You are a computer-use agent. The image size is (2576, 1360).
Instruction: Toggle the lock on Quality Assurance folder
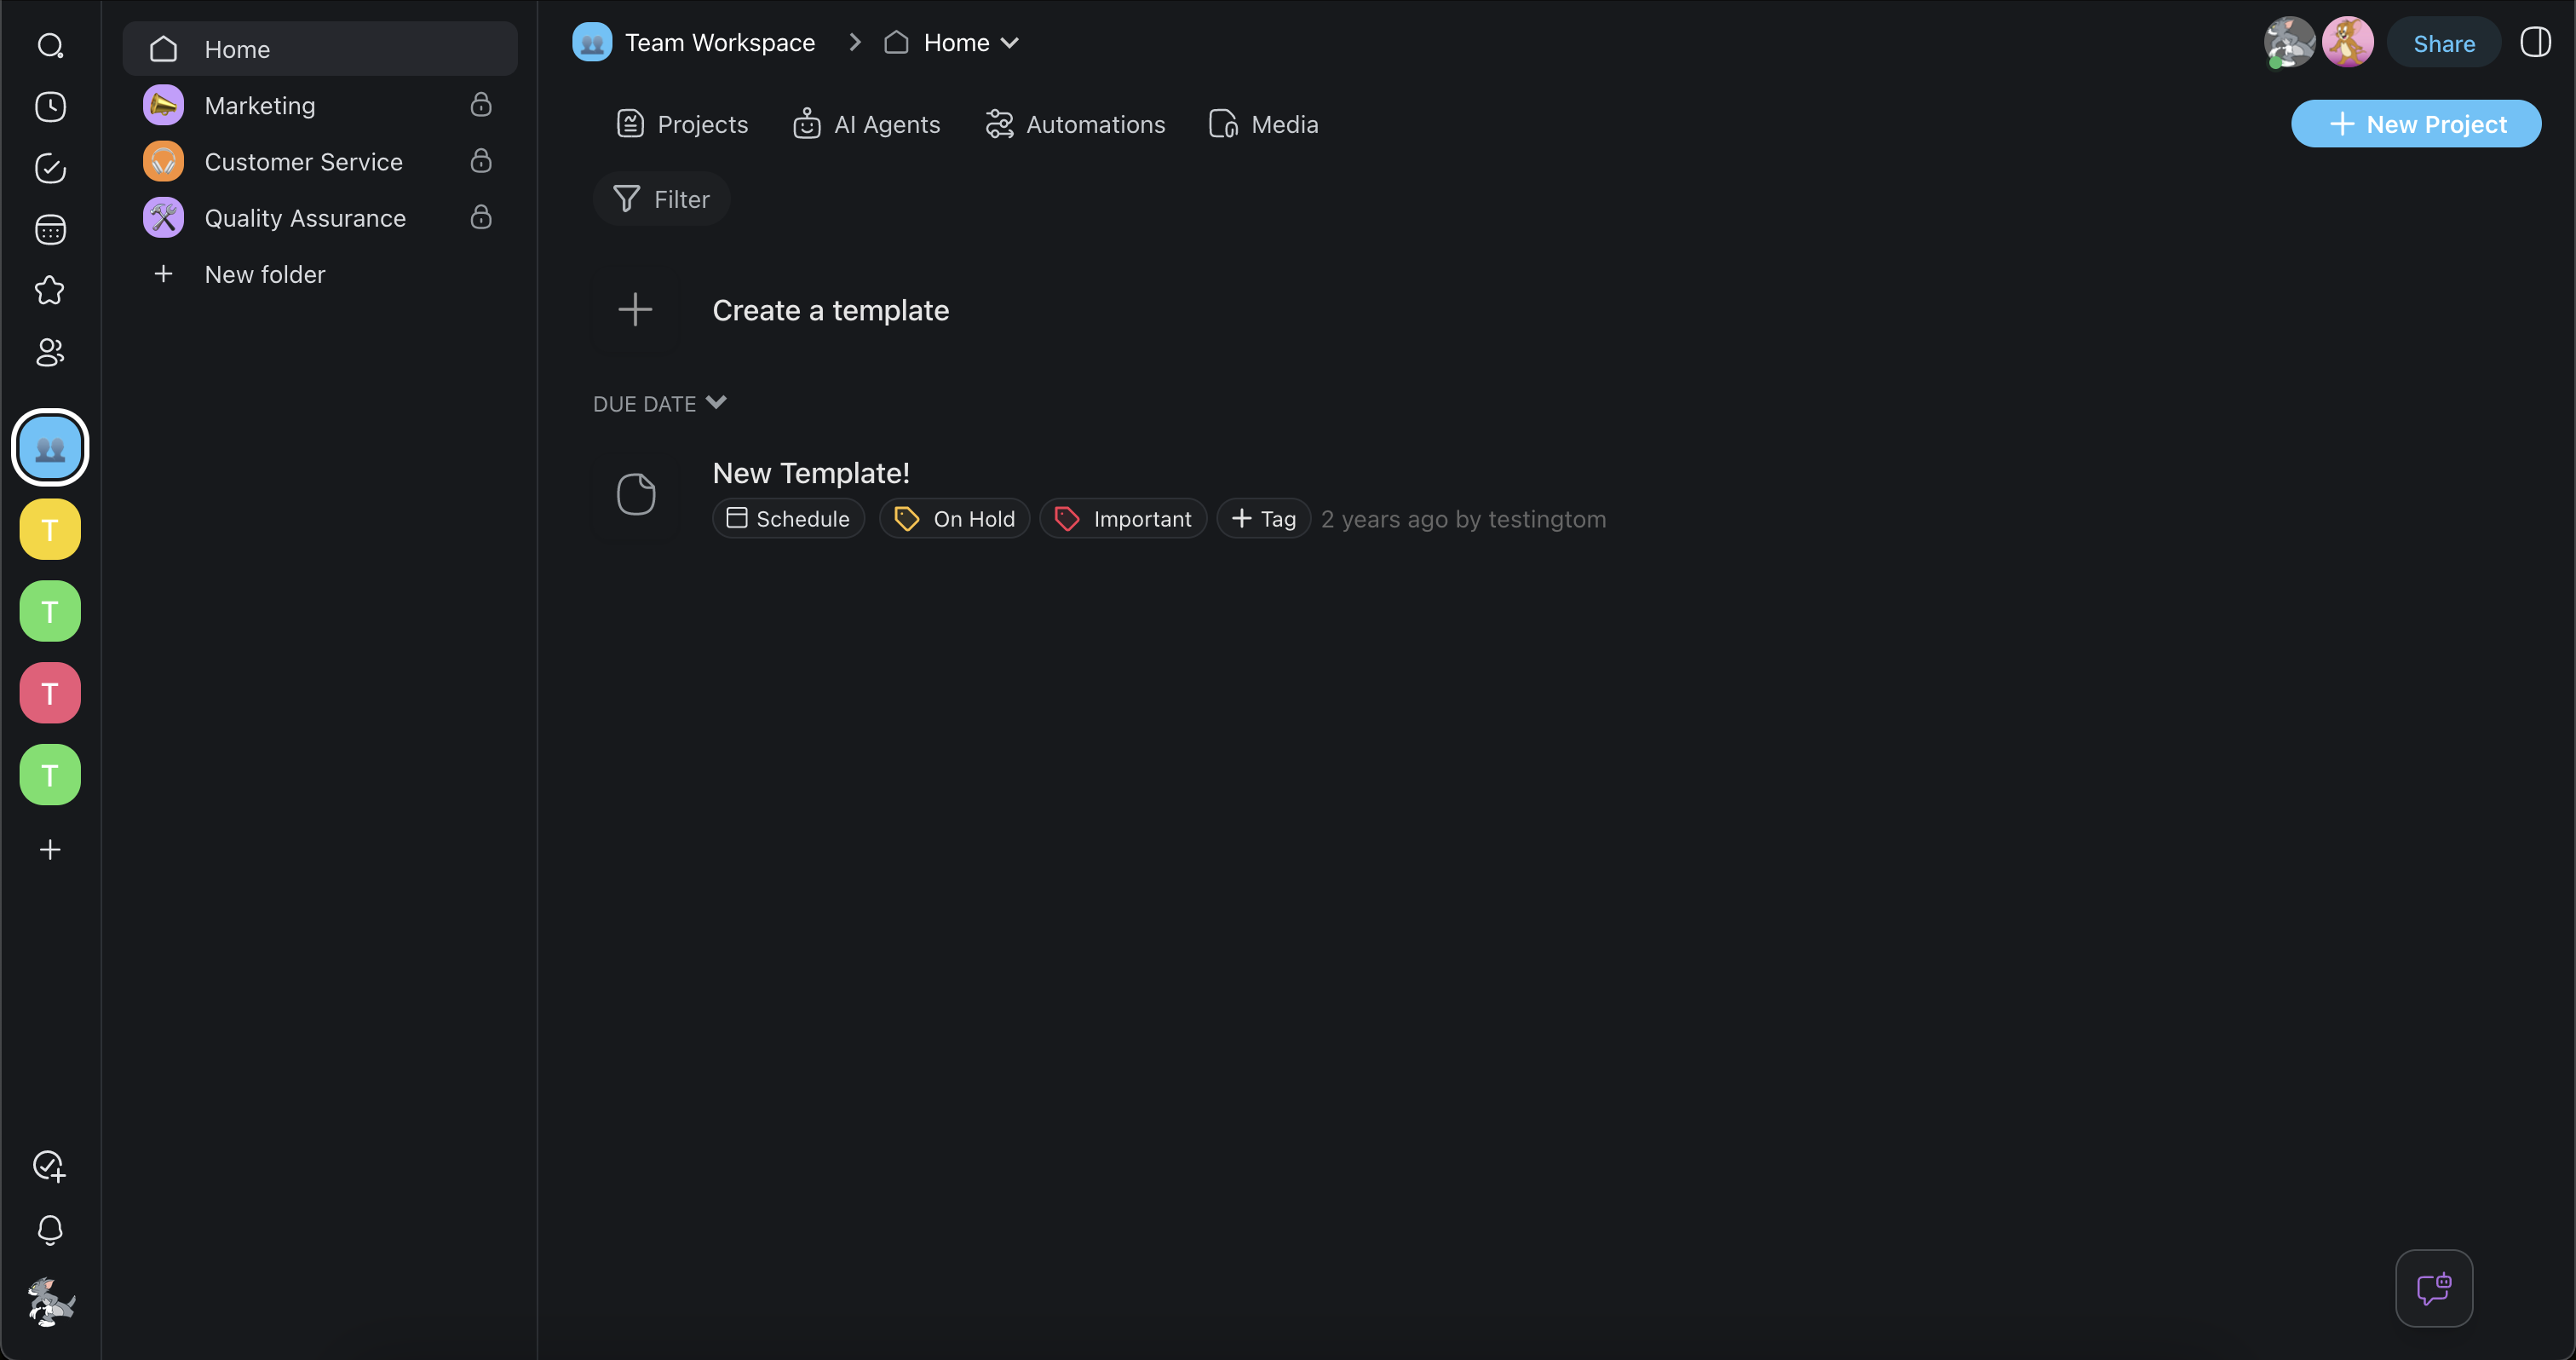point(481,218)
